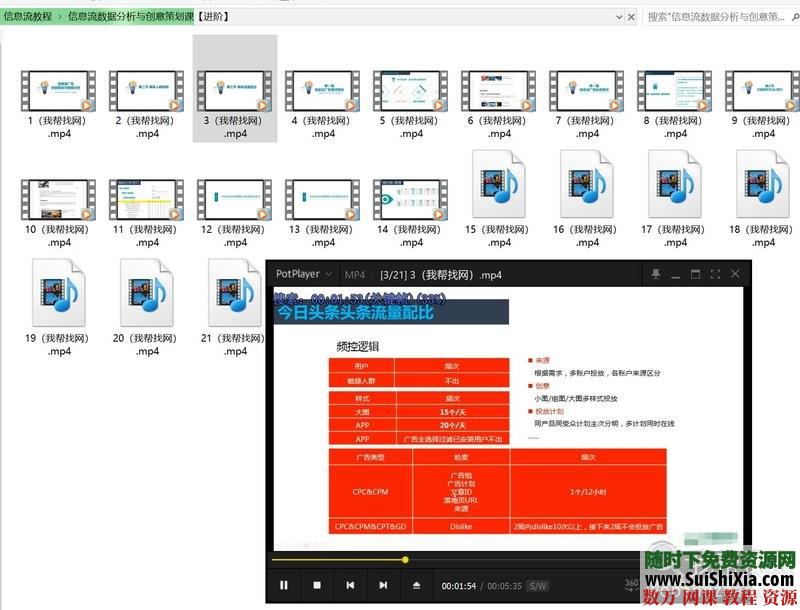Image resolution: width=800 pixels, height=610 pixels.
Task: Pause video playback in PotPlayer
Action: click(x=284, y=585)
